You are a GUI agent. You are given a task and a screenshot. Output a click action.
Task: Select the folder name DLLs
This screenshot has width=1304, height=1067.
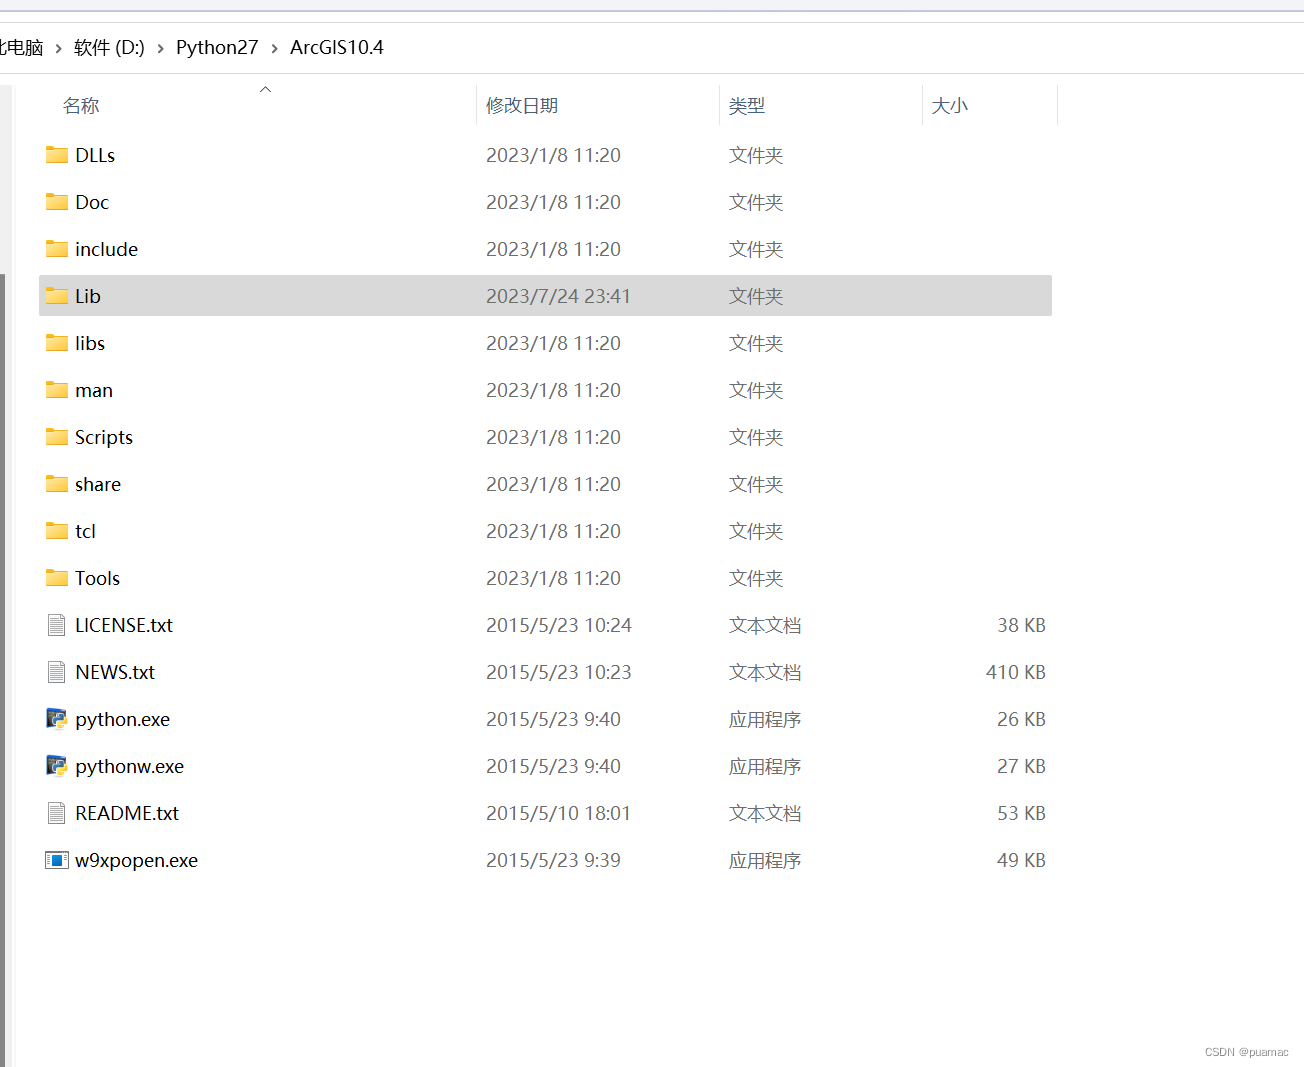pos(95,155)
